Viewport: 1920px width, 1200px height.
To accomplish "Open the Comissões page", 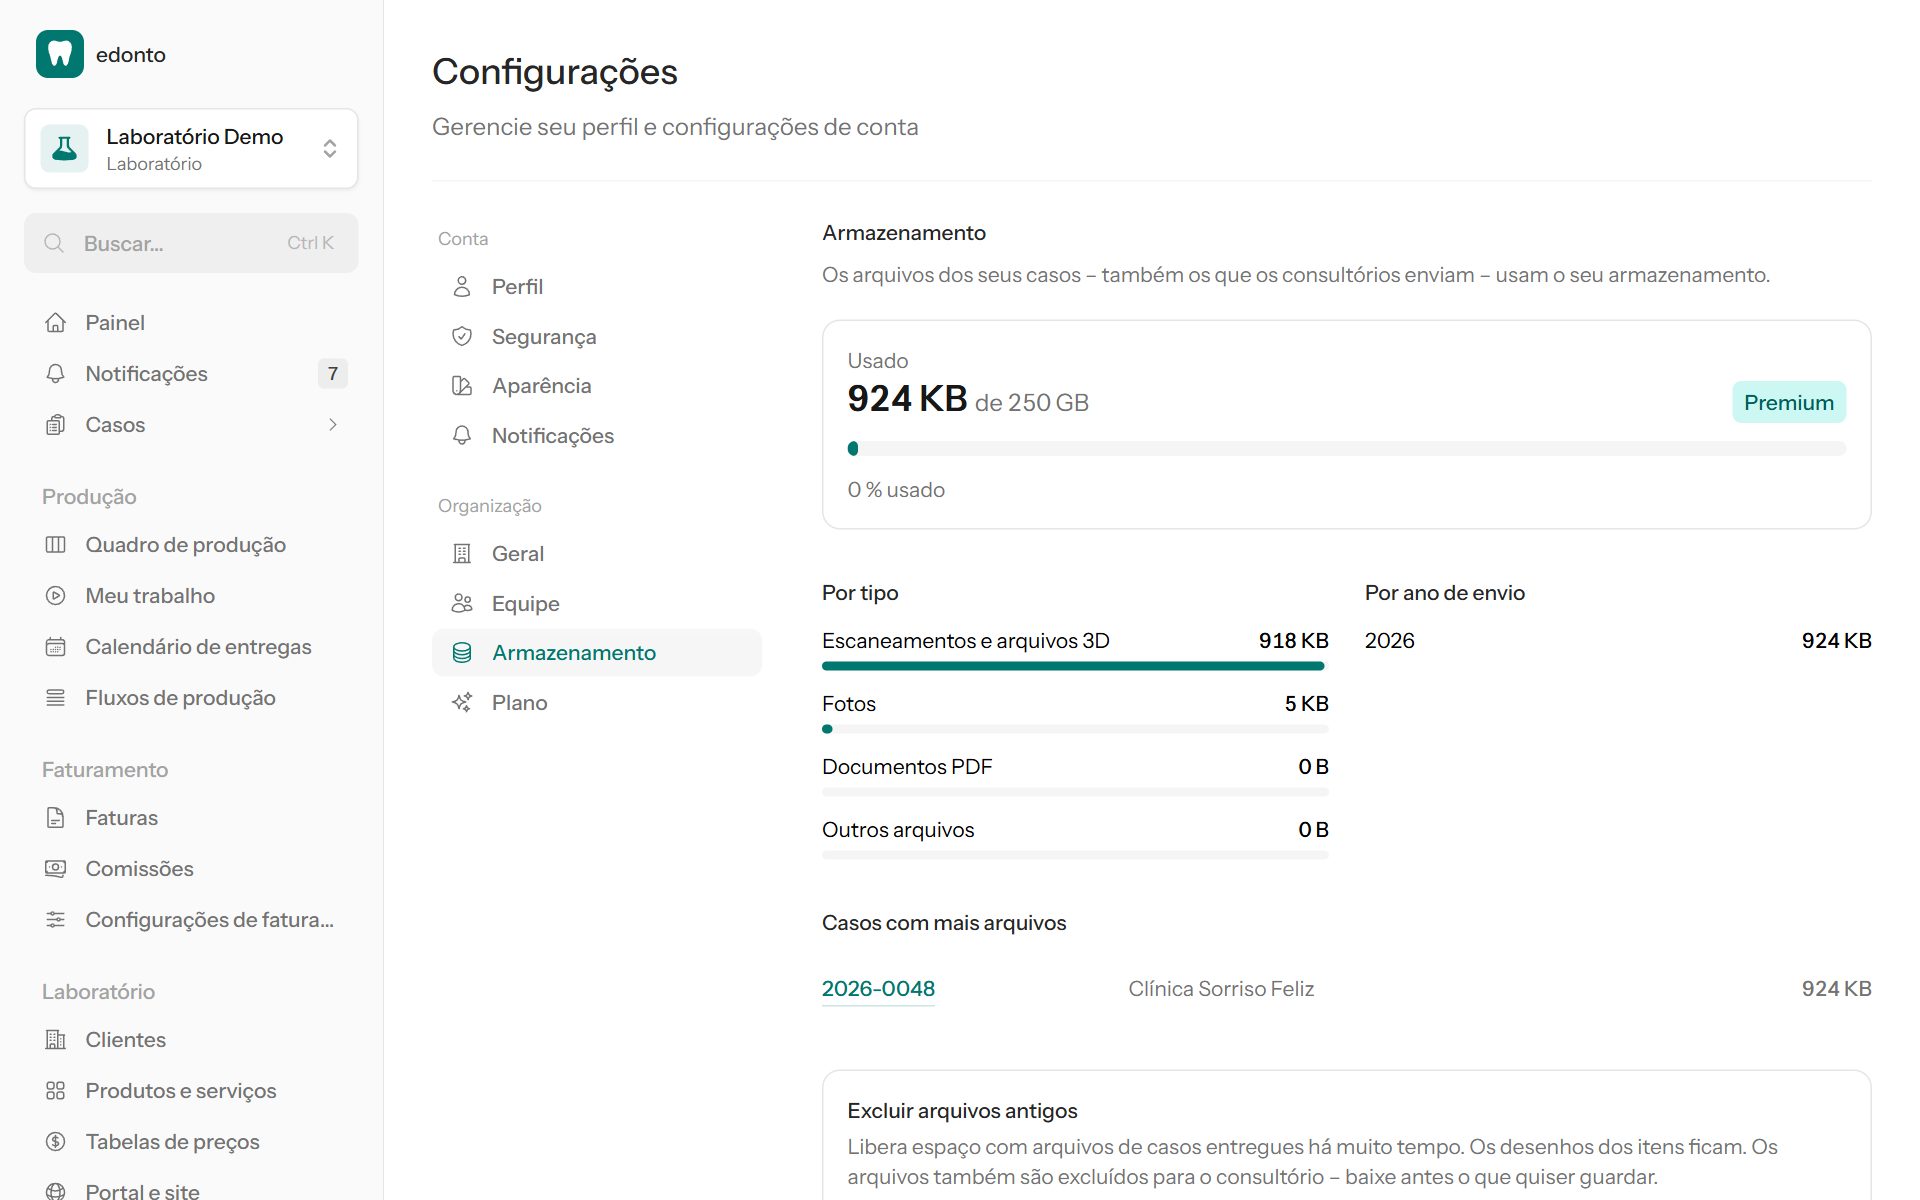I will click(191, 869).
